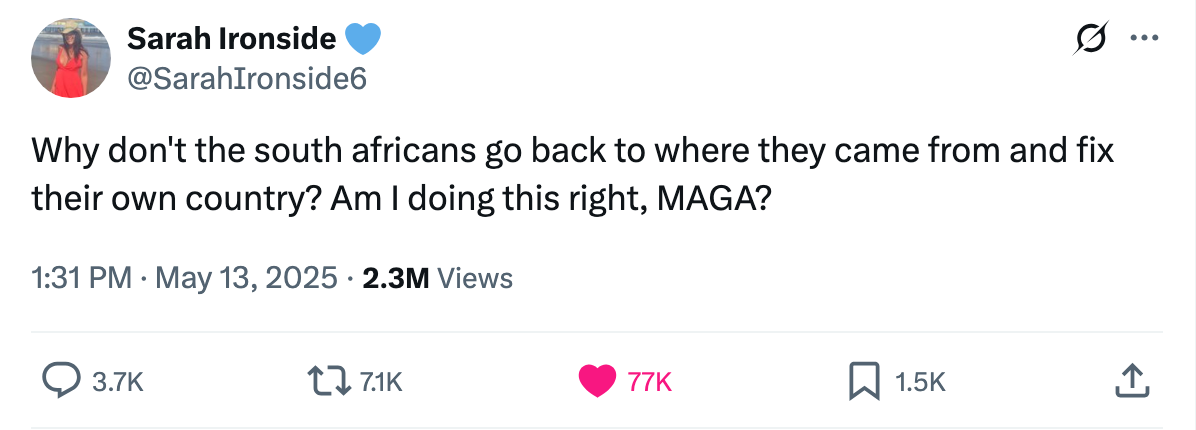Viewport: 1196px width, 430px height.
Task: Toggle the bookmark icon
Action: [863, 380]
